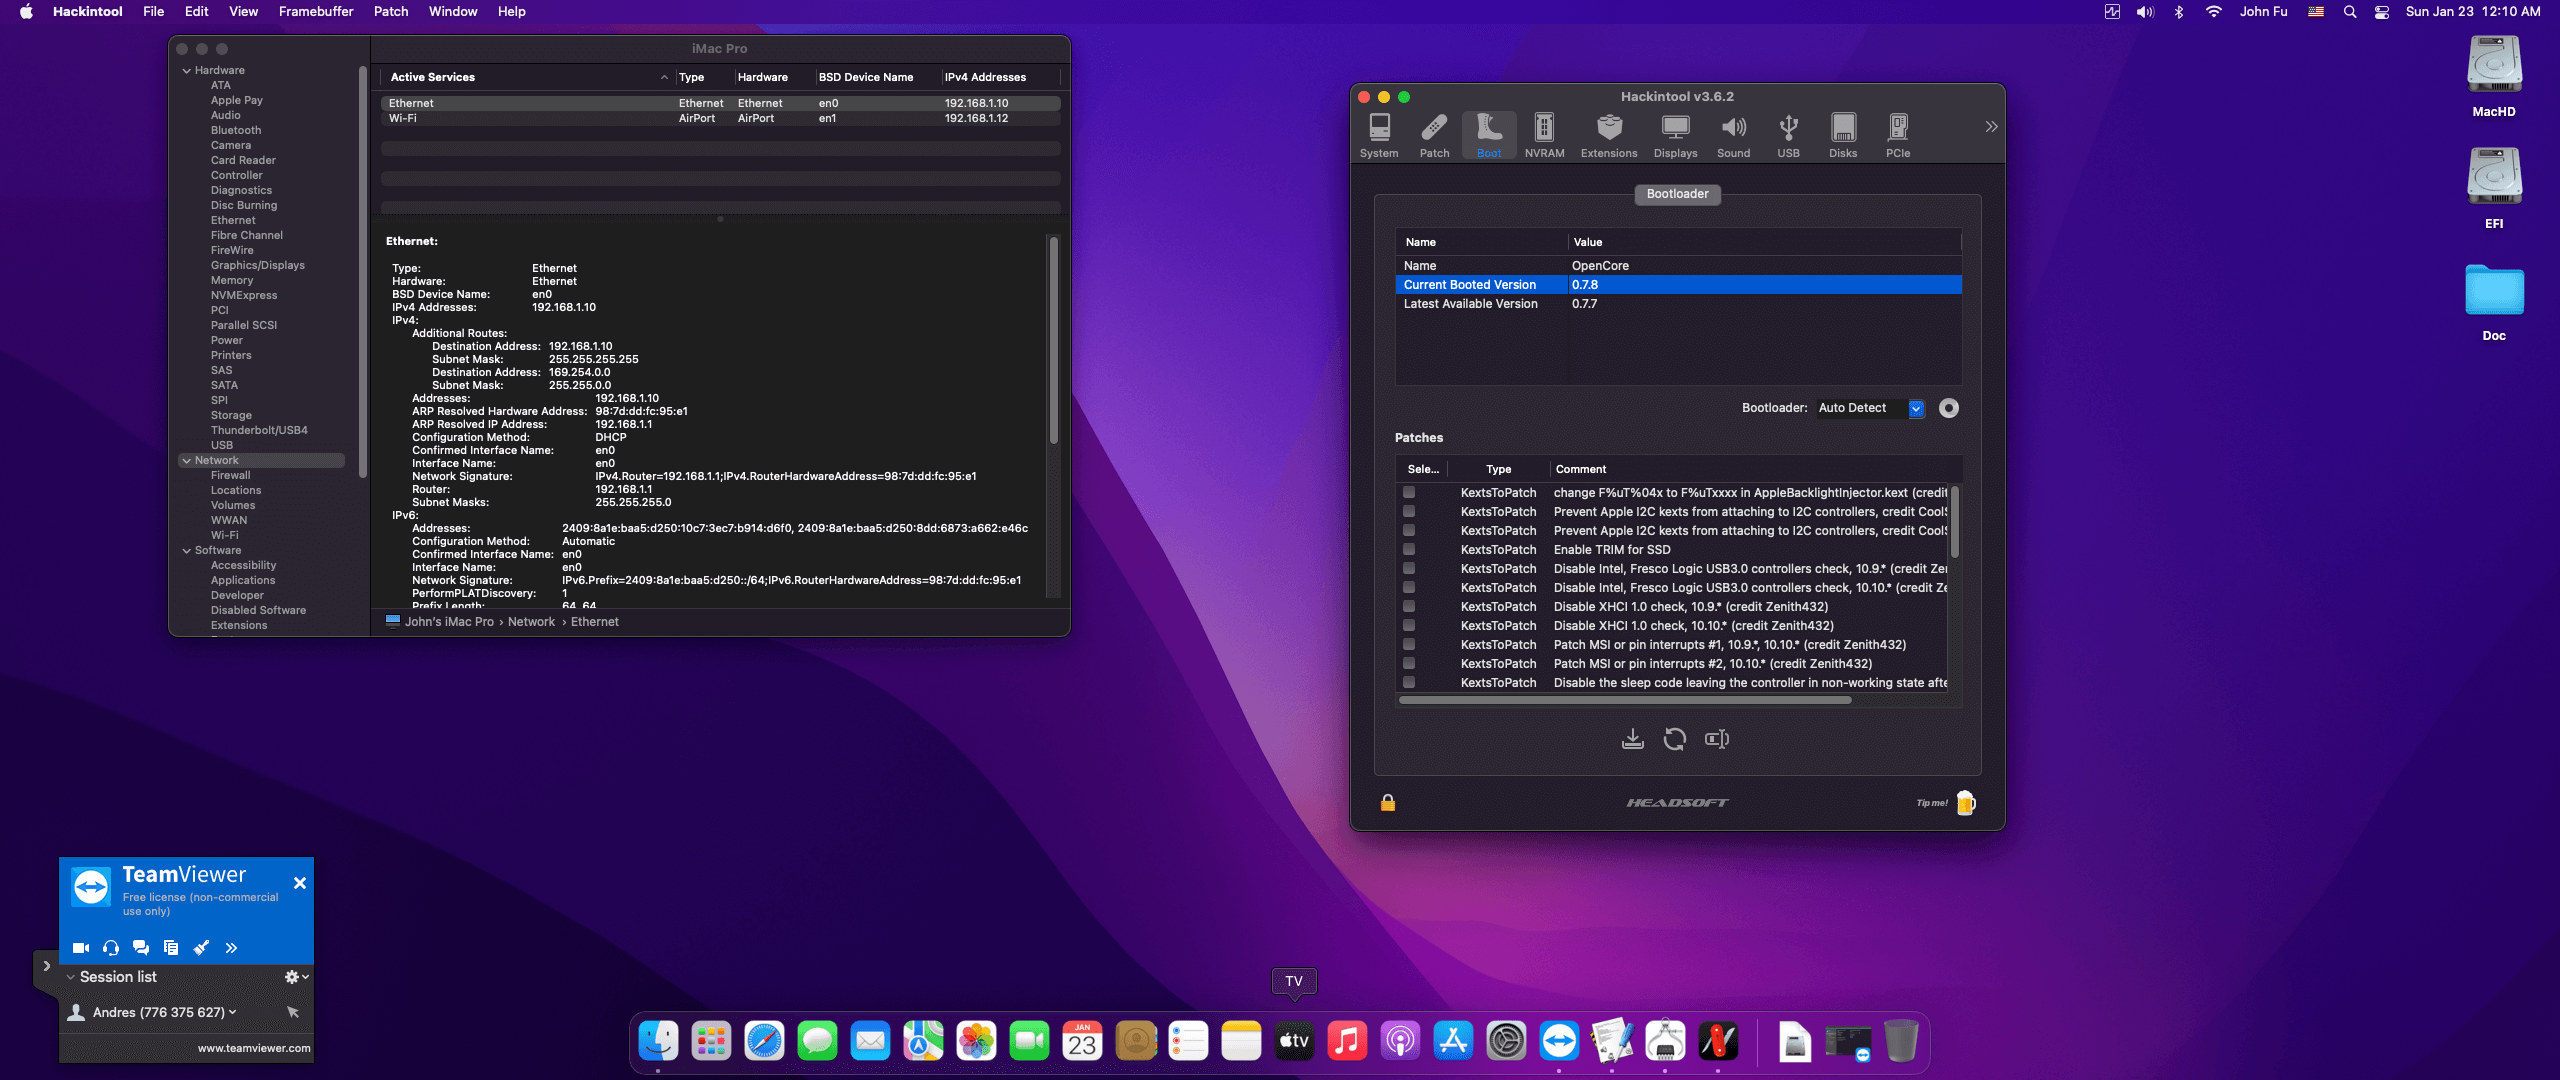This screenshot has width=2560, height=1080.
Task: Close the TeamViewer panel with the X
Action: [x=300, y=883]
